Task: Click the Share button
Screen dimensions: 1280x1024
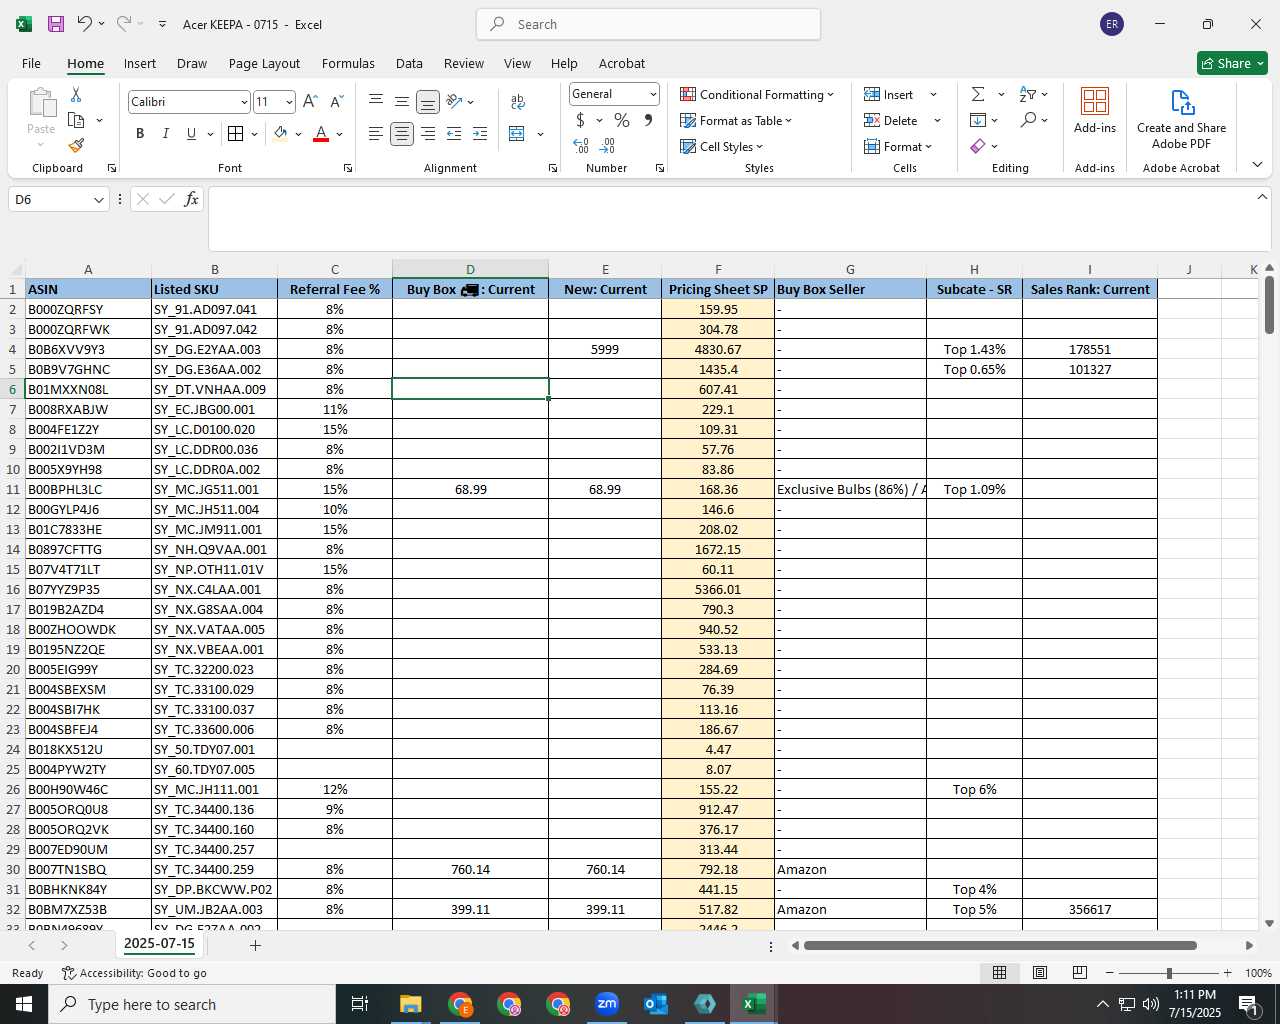Action: pyautogui.click(x=1232, y=63)
